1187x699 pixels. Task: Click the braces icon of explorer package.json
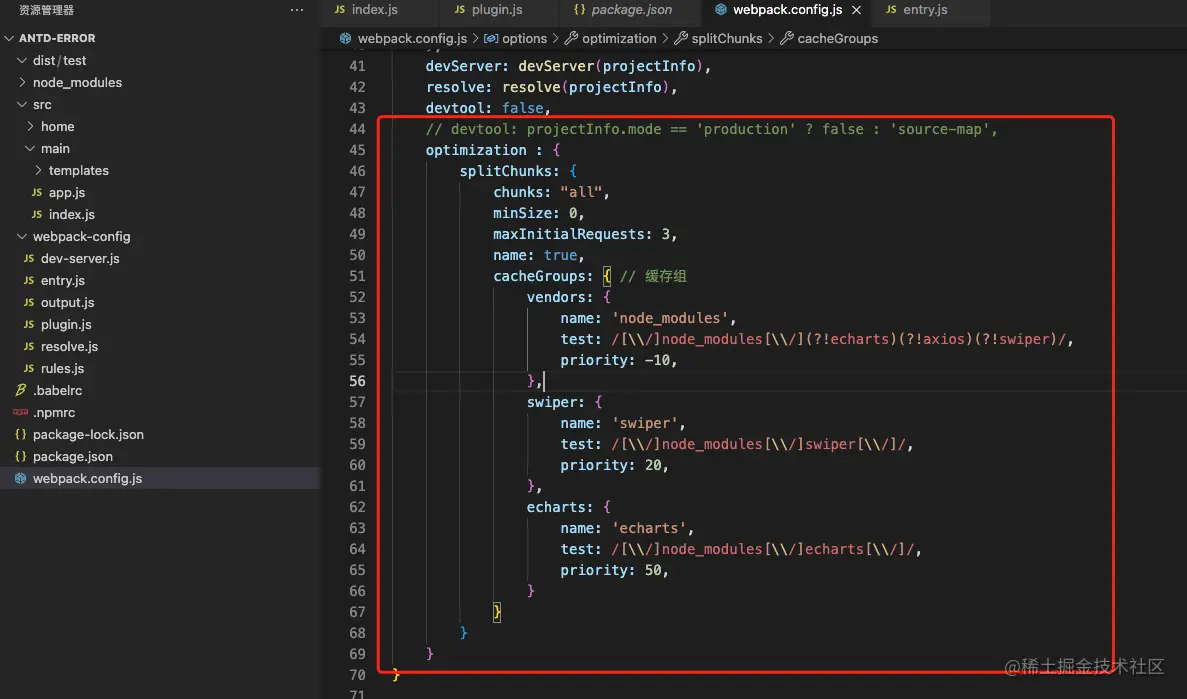pos(20,456)
